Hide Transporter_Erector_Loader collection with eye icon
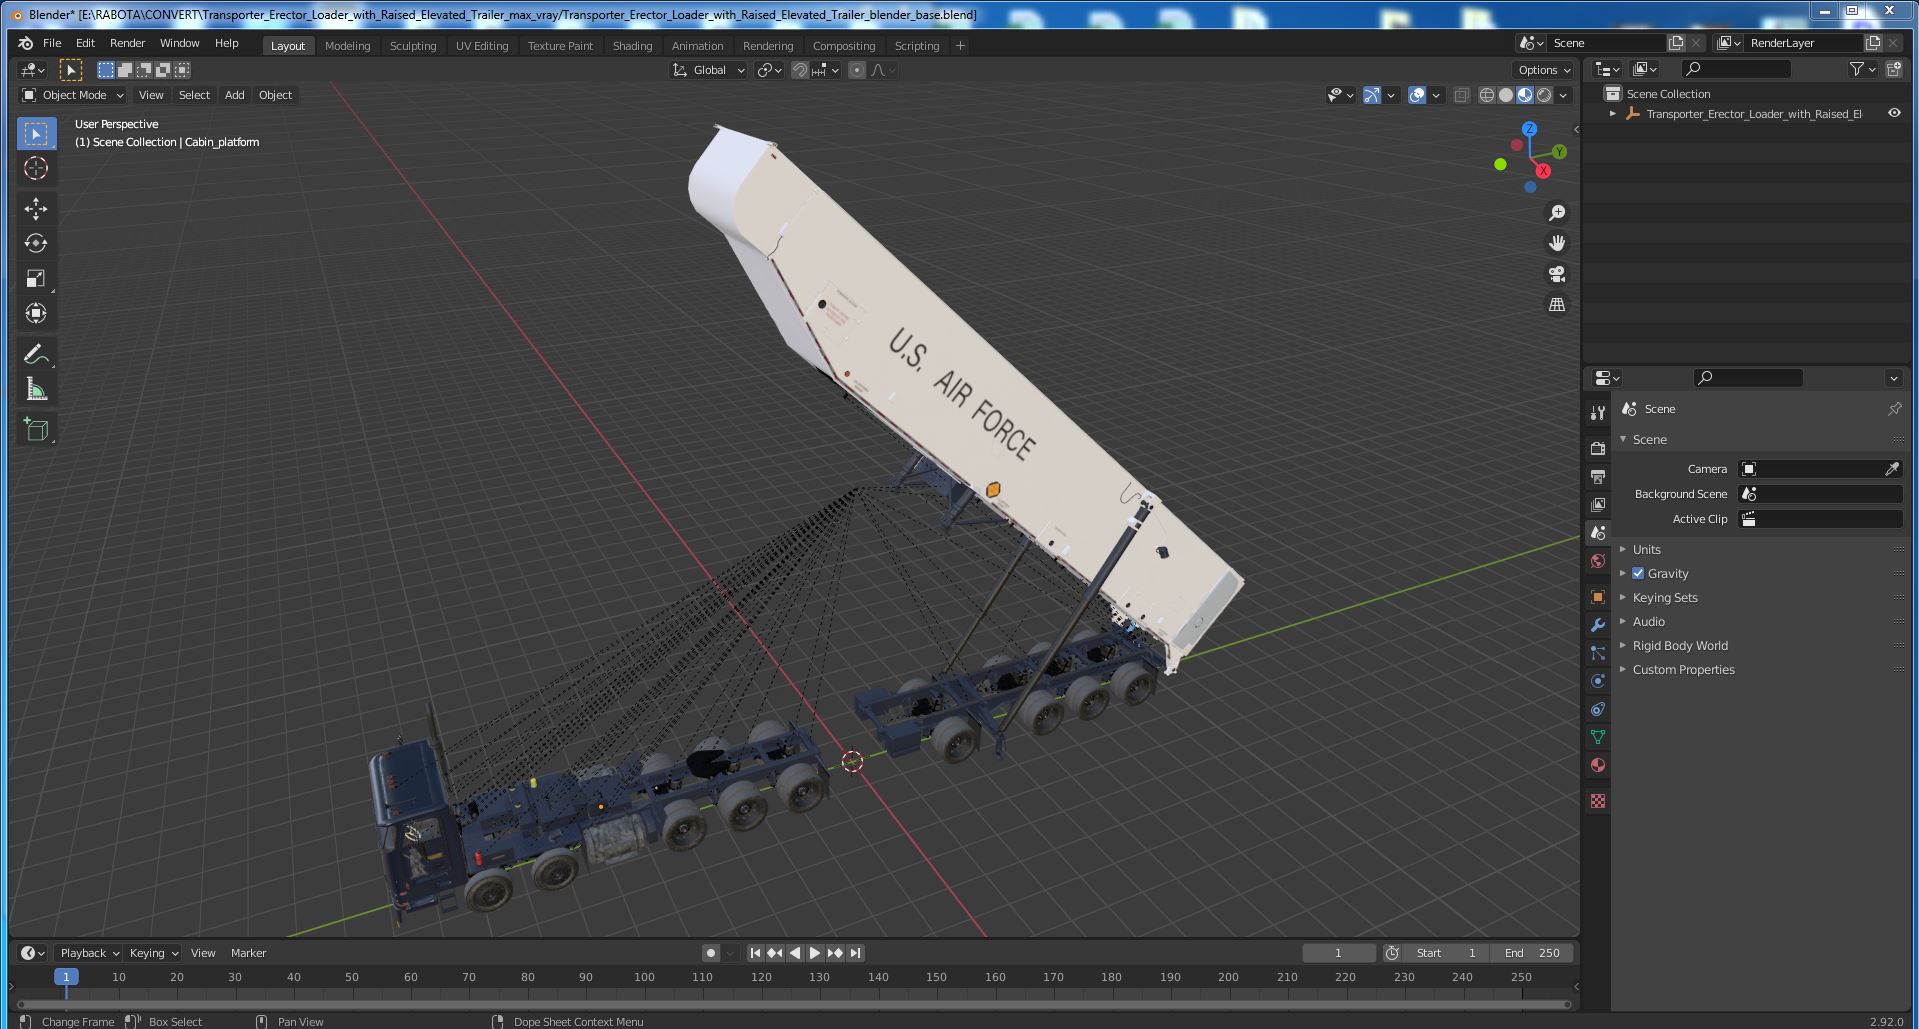 click(1894, 113)
